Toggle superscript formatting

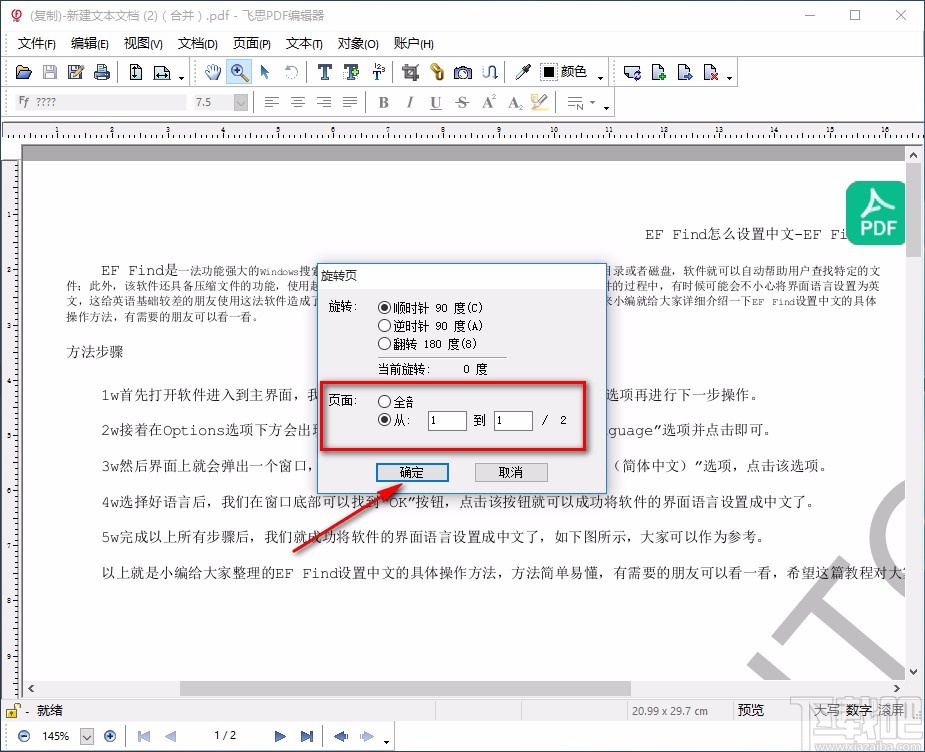pyautogui.click(x=488, y=102)
